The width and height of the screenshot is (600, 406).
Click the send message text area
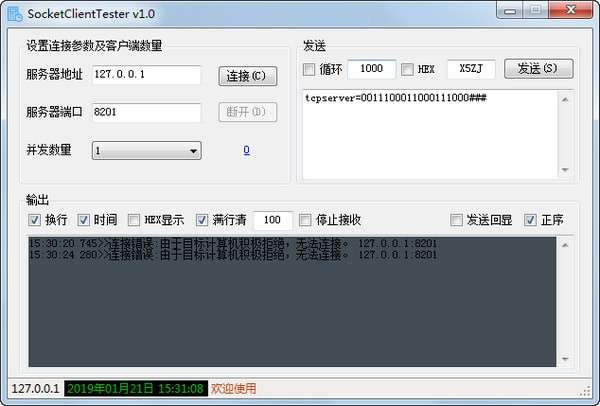pos(430,135)
